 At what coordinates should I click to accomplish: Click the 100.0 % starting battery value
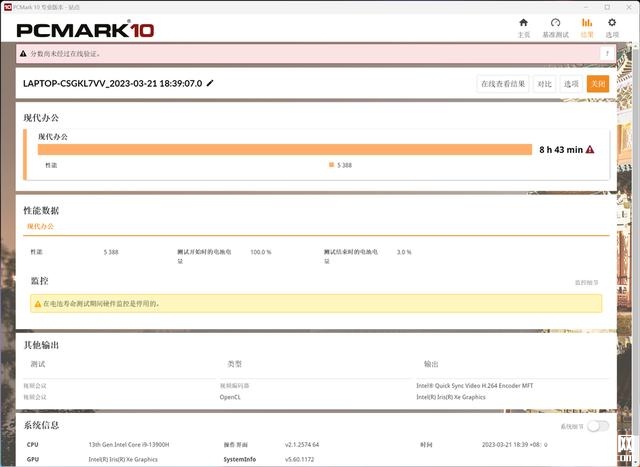point(261,252)
